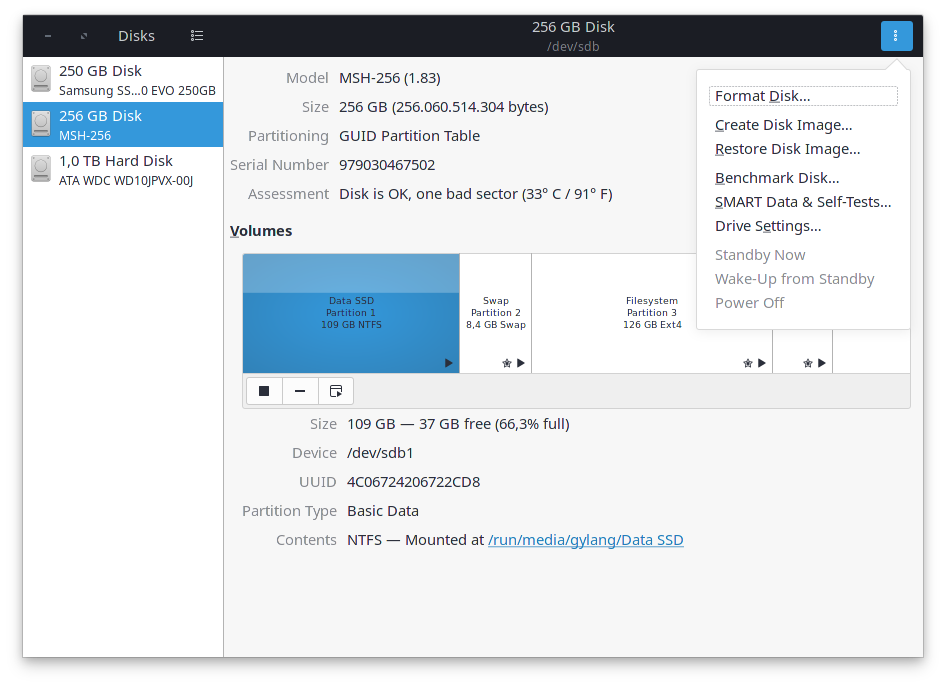Click the Samsung SSD drive icon in sidebar
The image size is (946, 688).
tap(40, 79)
